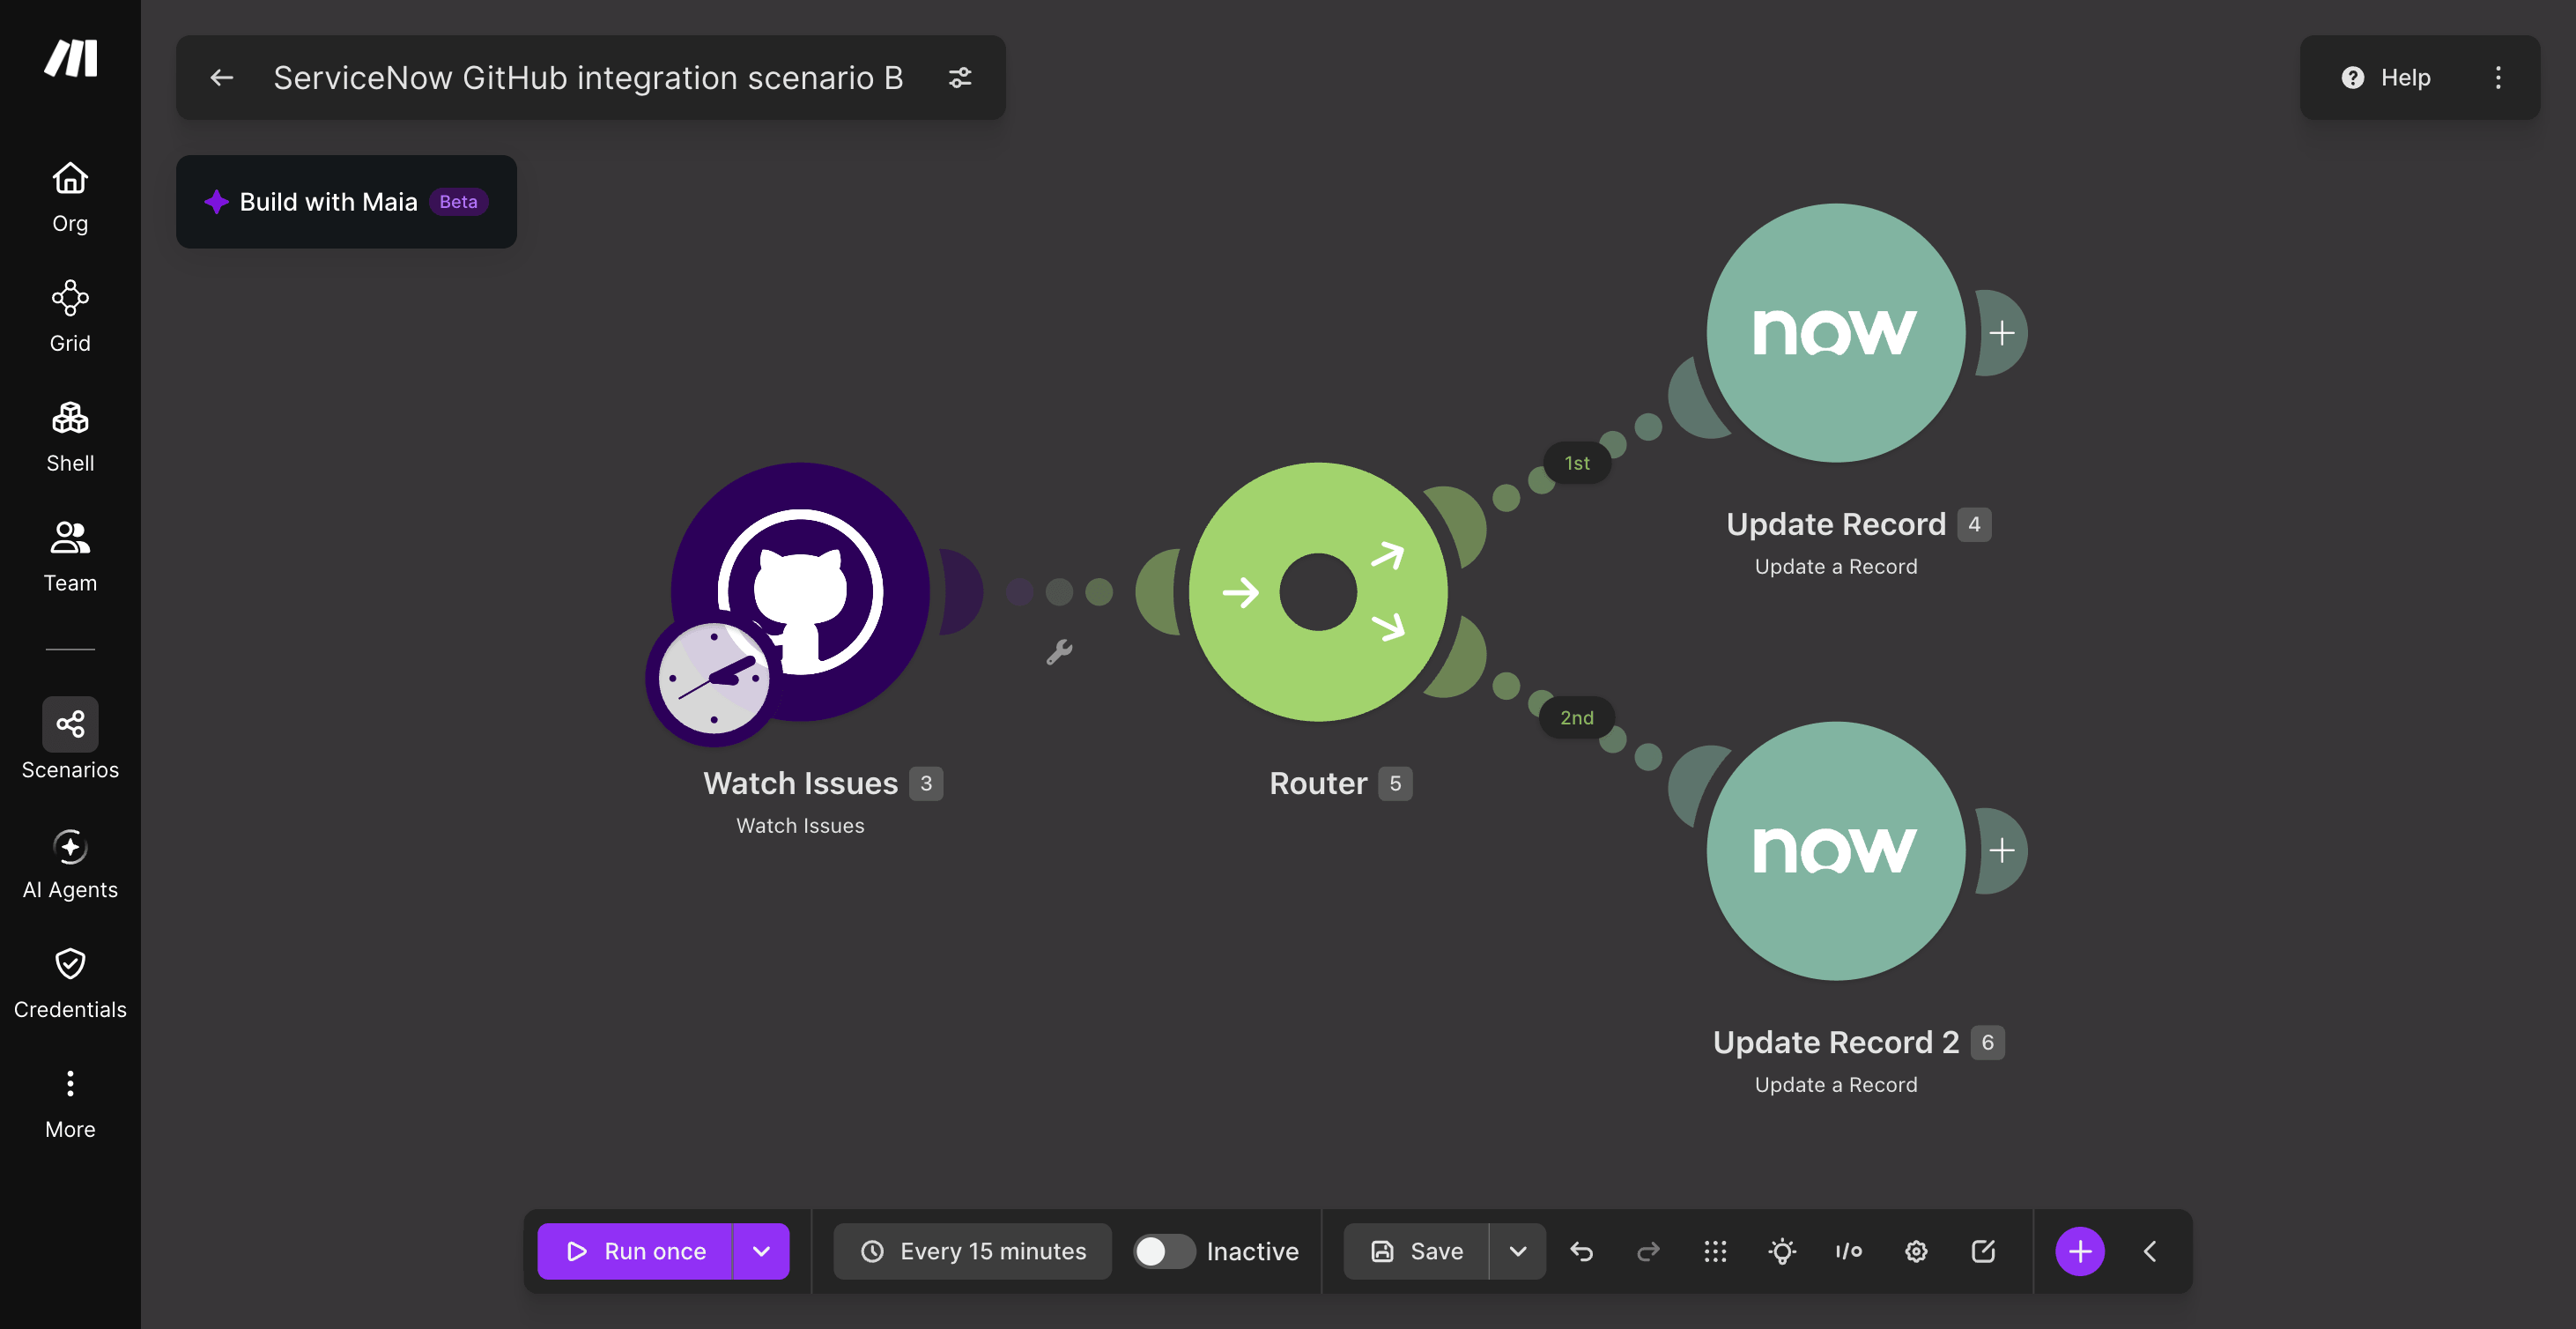Open scenario inputs and outputs icon
The width and height of the screenshot is (2576, 1329).
(x=1849, y=1251)
